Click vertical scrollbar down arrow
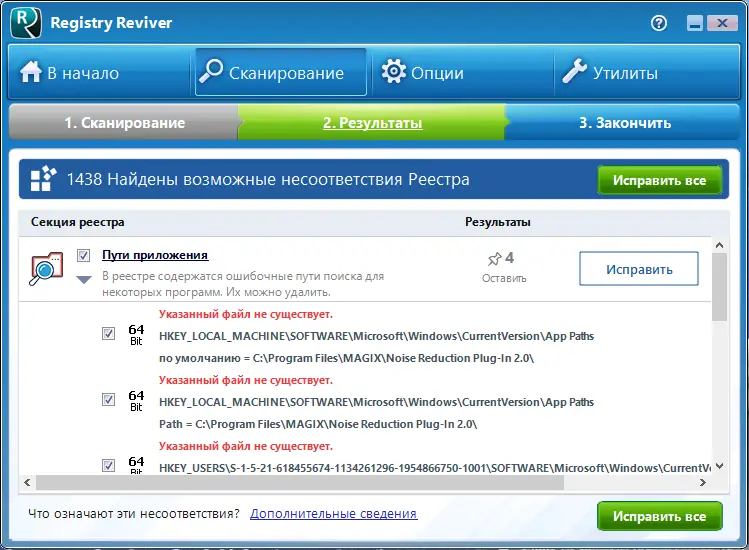This screenshot has width=749, height=550. tap(719, 466)
